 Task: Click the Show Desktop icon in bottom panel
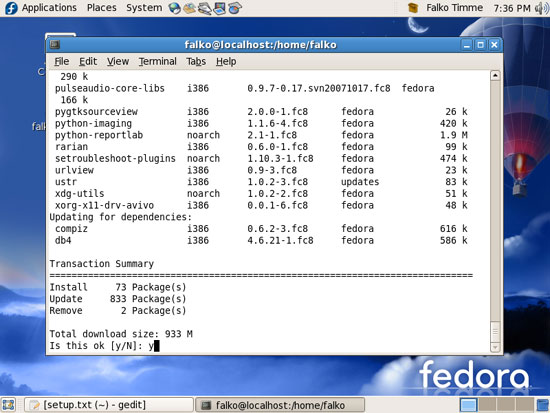(8, 405)
